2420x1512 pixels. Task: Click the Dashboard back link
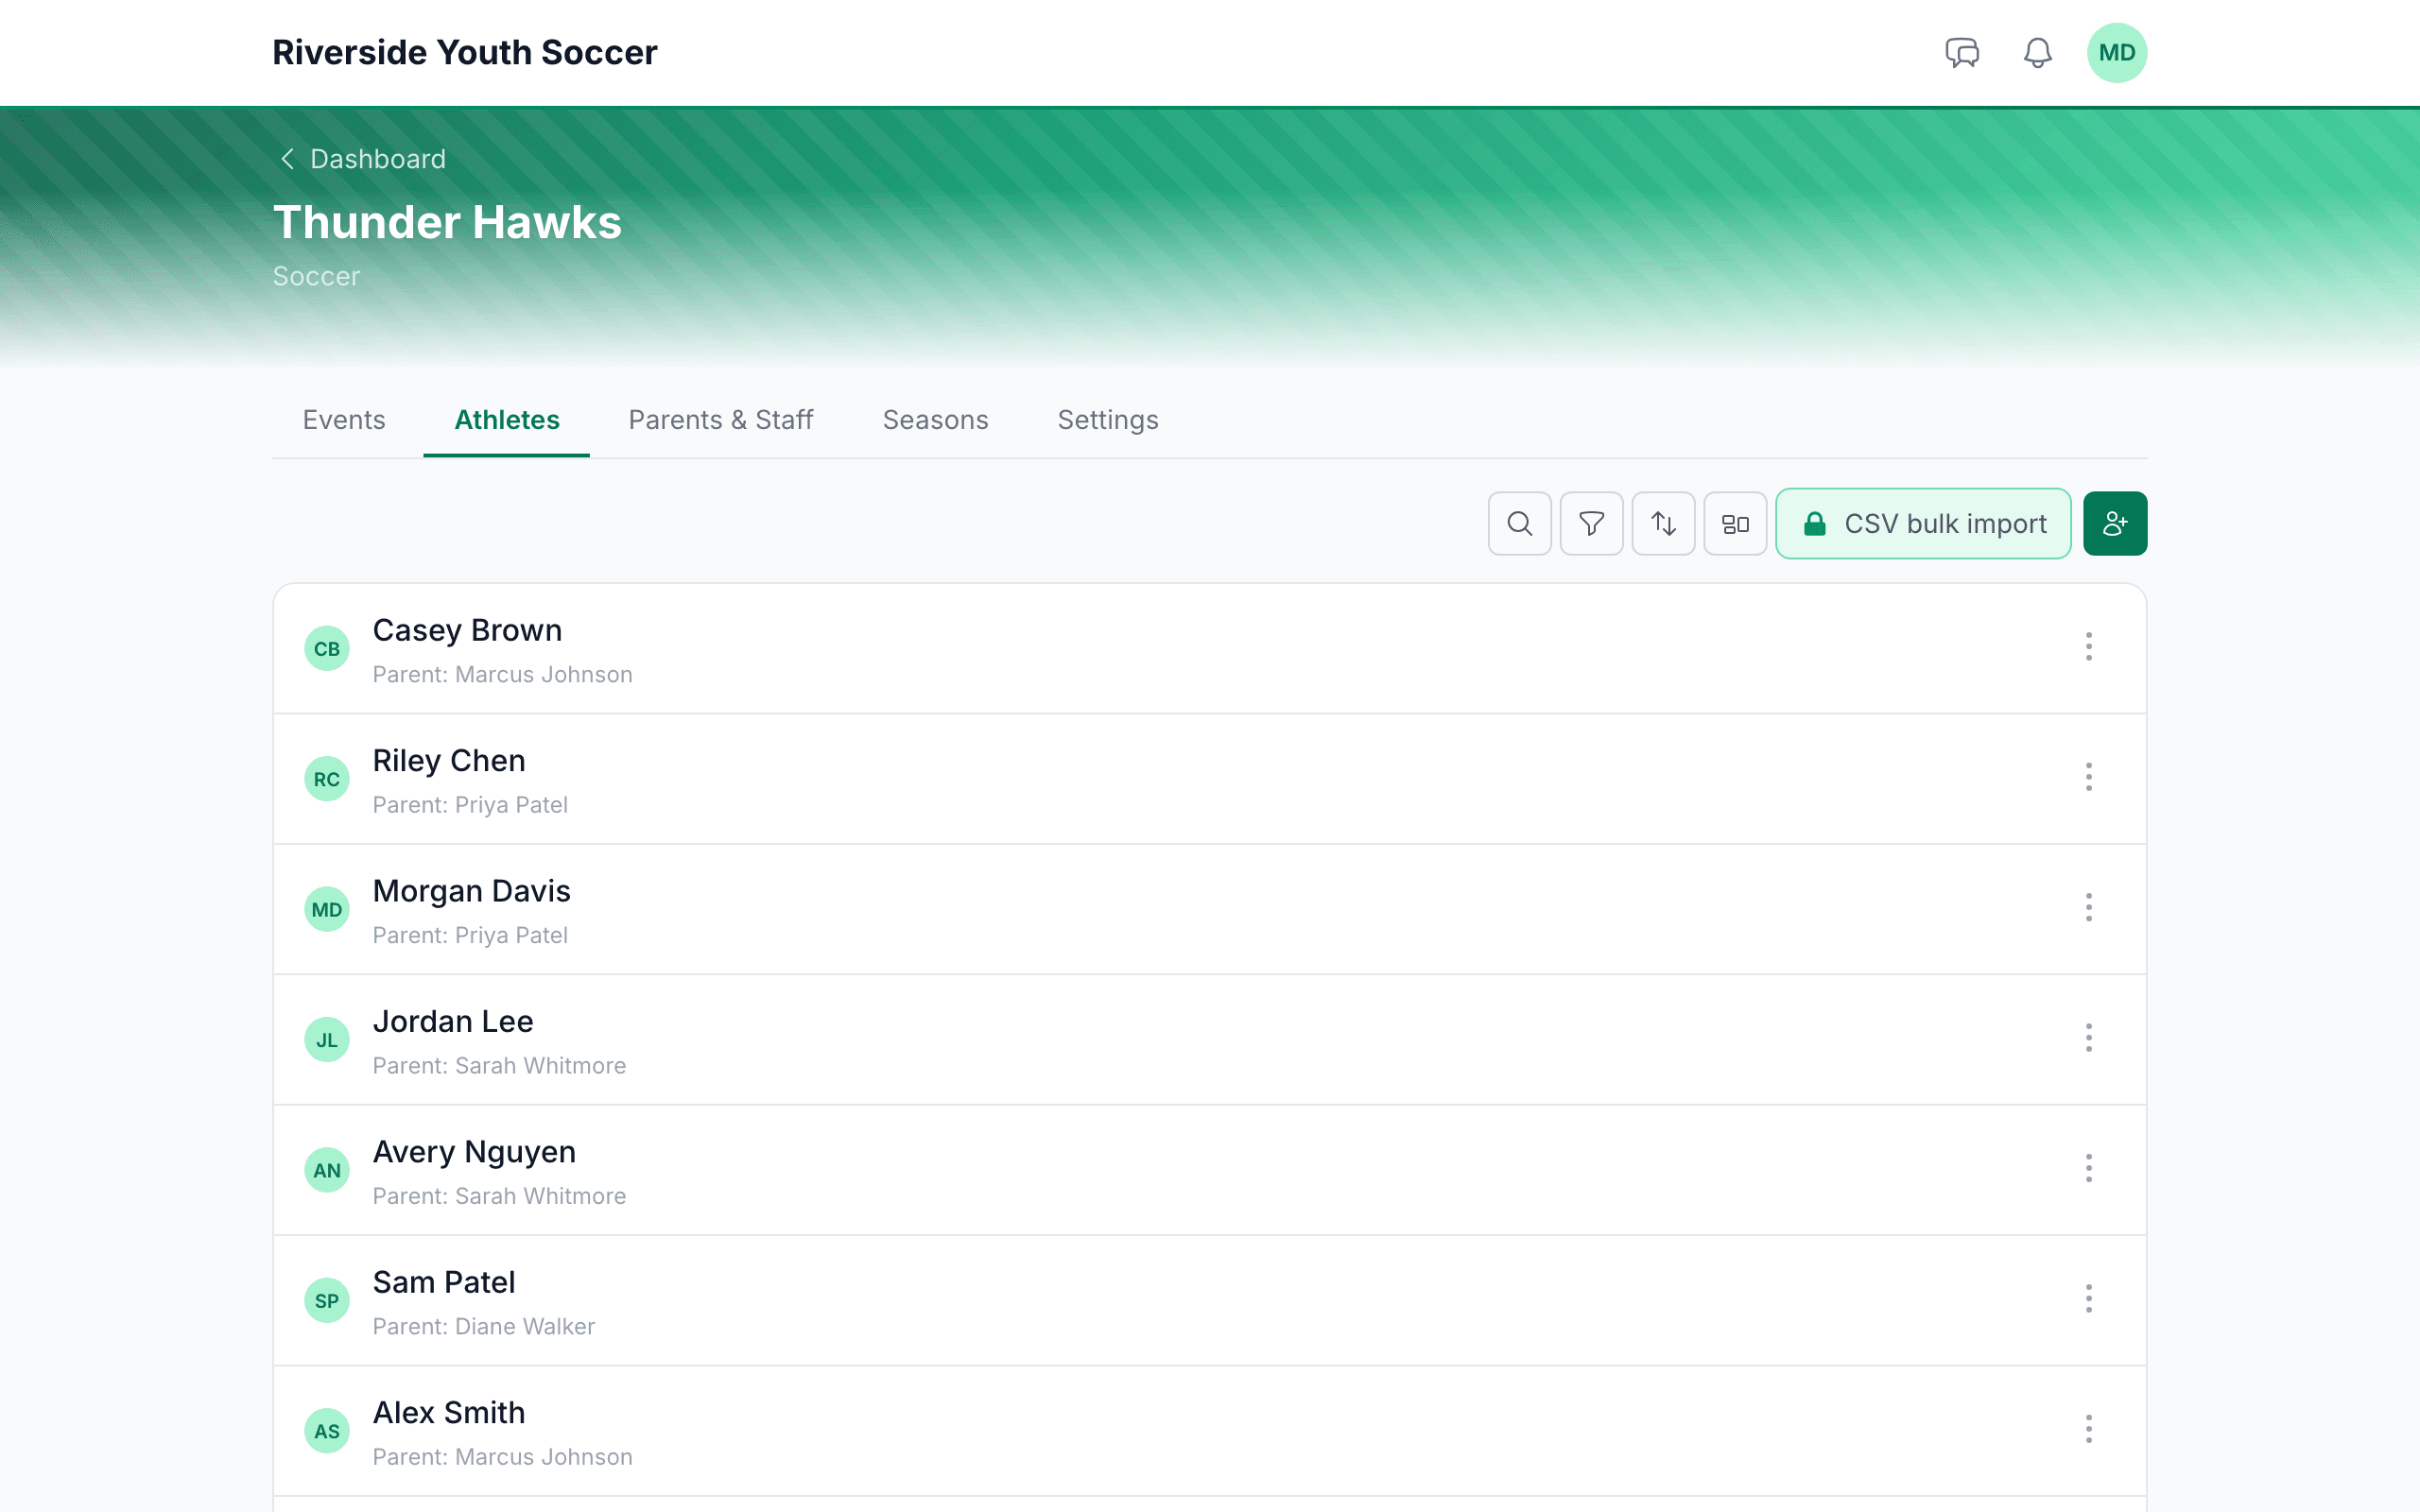coord(361,159)
